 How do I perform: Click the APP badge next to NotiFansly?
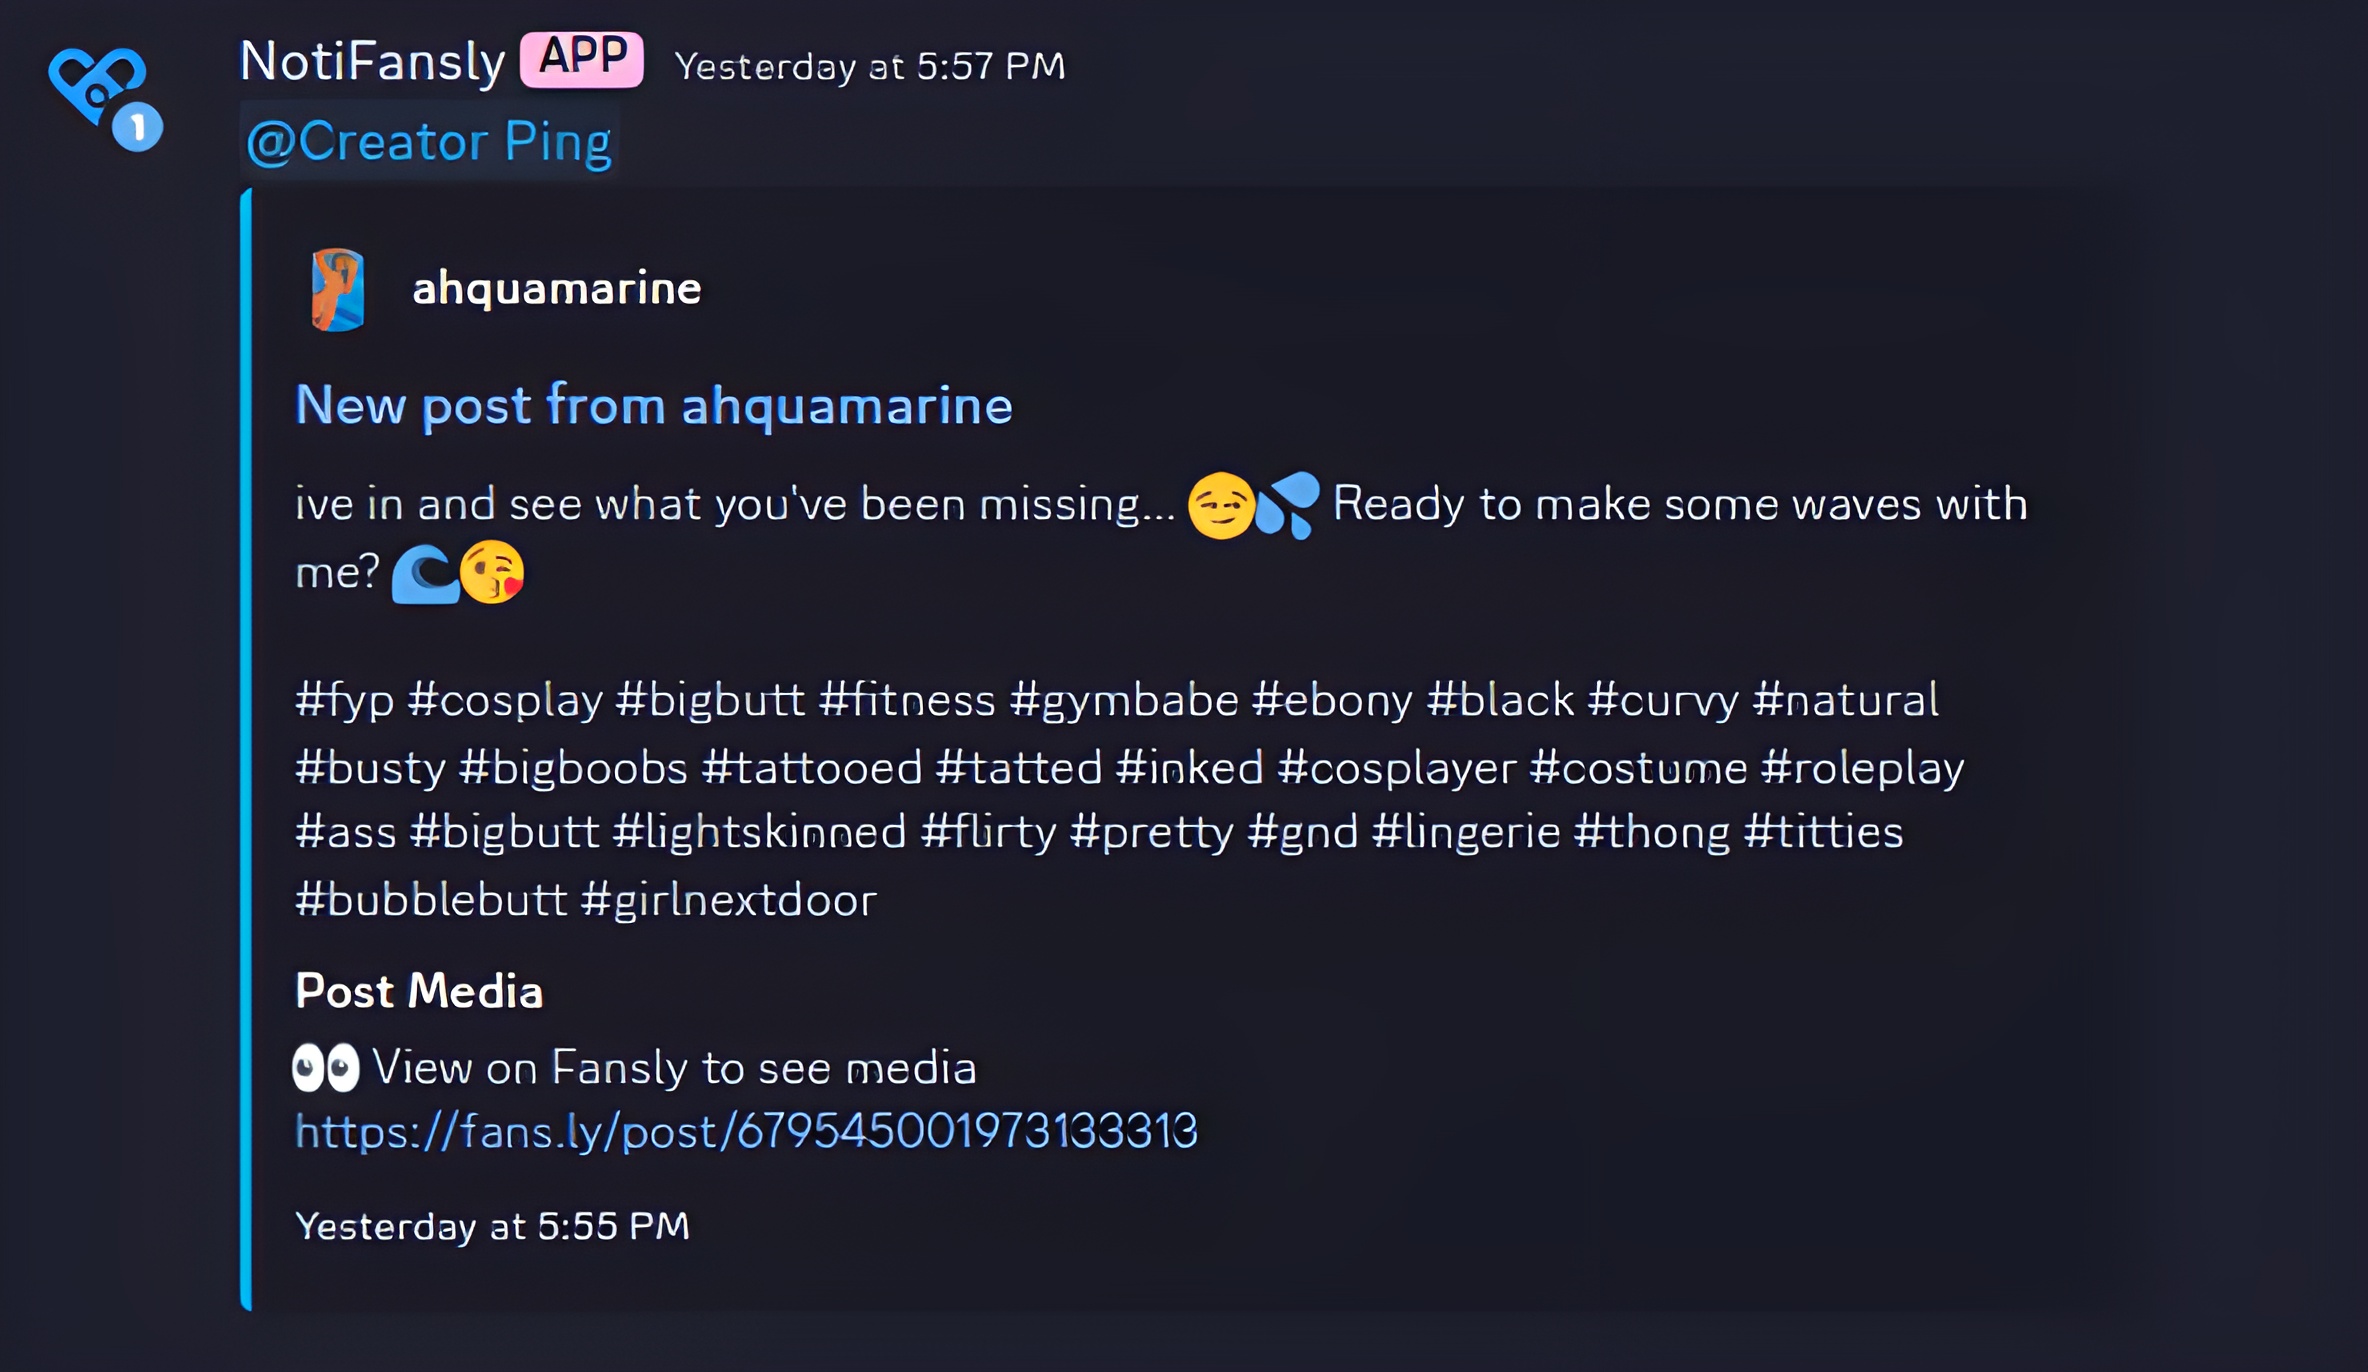click(x=581, y=59)
